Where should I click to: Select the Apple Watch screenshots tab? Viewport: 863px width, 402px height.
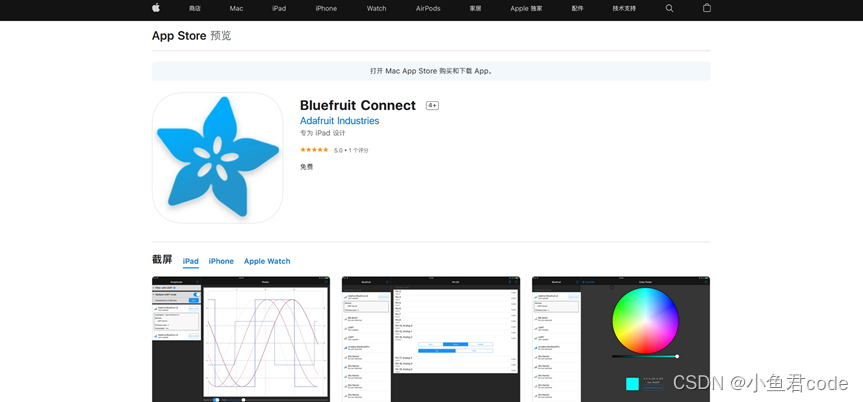(x=267, y=261)
